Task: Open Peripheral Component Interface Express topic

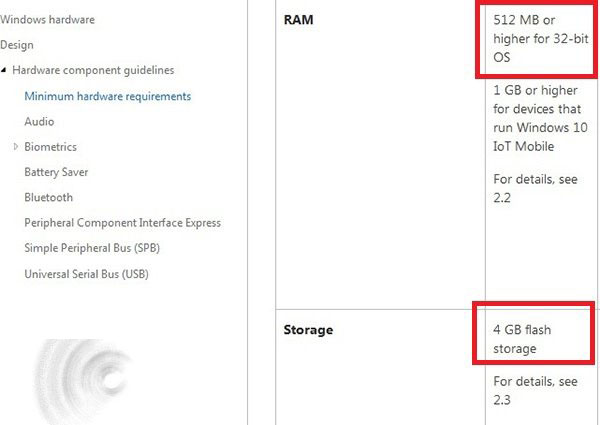Action: pos(122,223)
